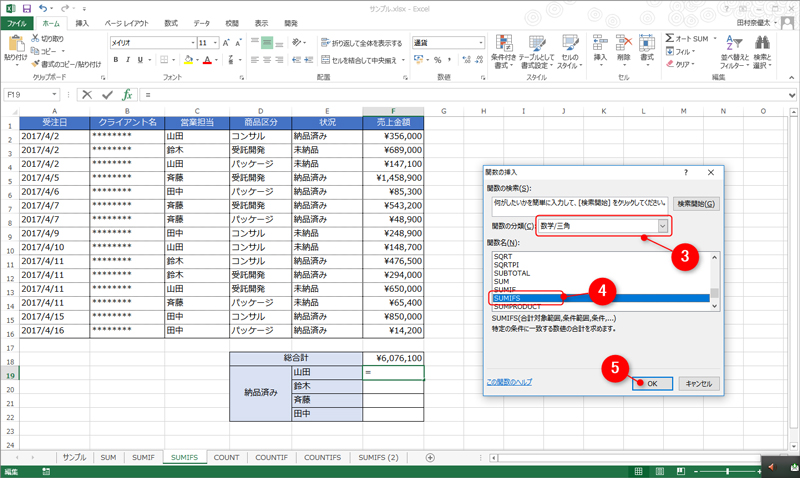This screenshot has height=478, width=800.
Task: Switch to the SUMIFS (2) sheet tab
Action: pos(378,458)
